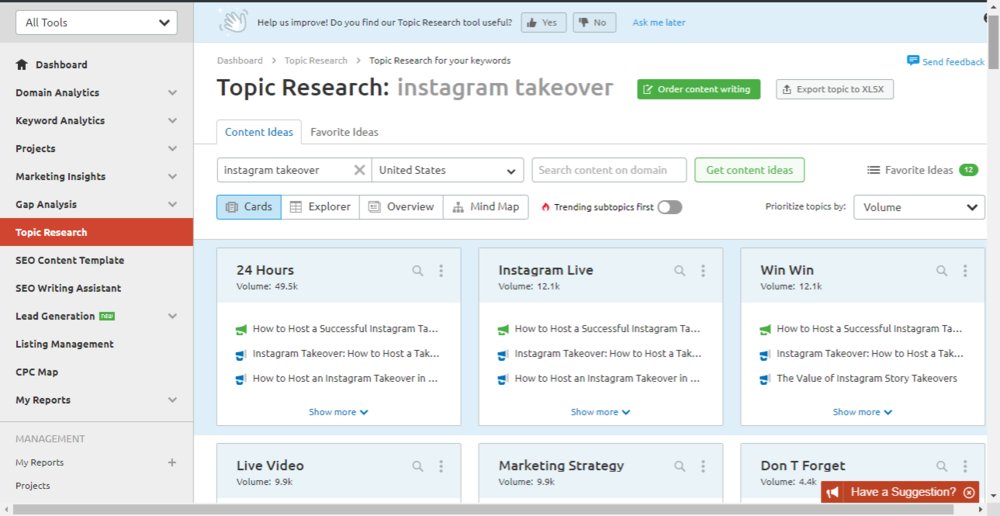Click the search icon on the Marketing Strategy card
1000x516 pixels.
point(680,466)
